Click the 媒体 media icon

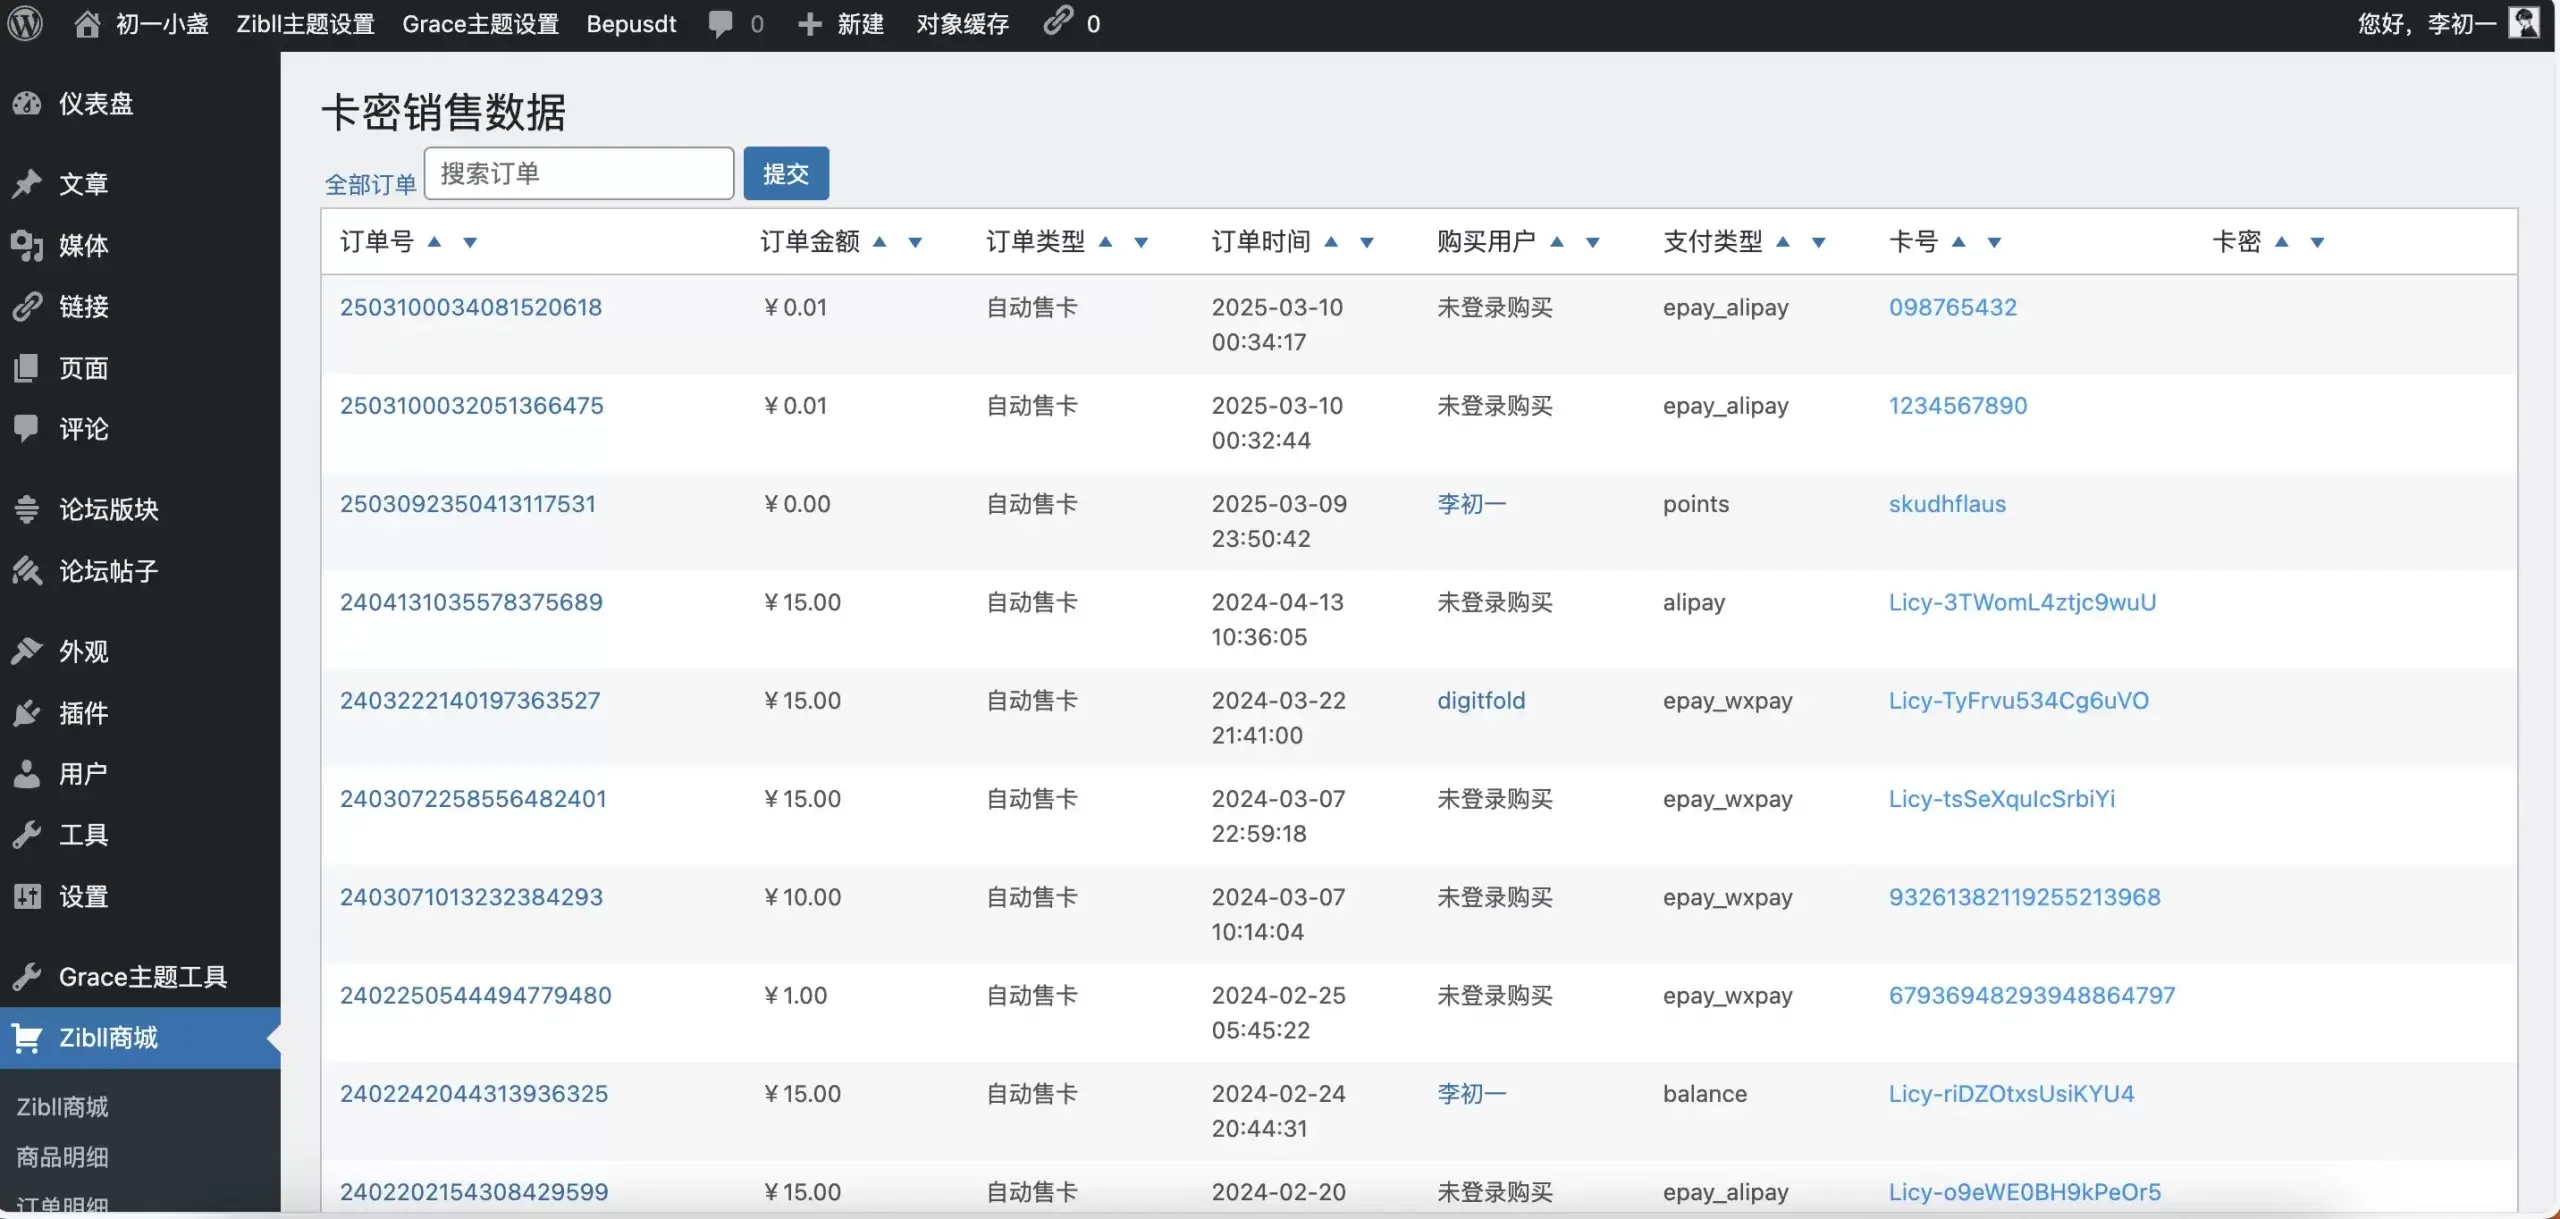[x=27, y=245]
